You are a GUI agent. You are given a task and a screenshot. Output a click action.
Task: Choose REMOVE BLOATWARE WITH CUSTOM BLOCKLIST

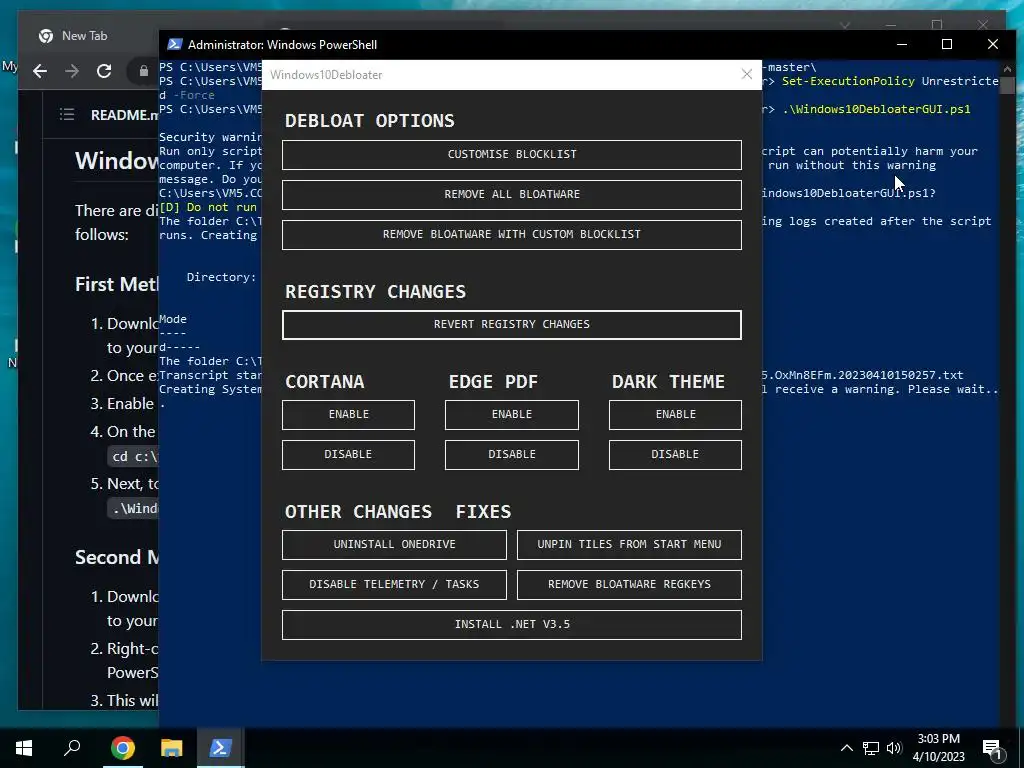click(x=511, y=234)
